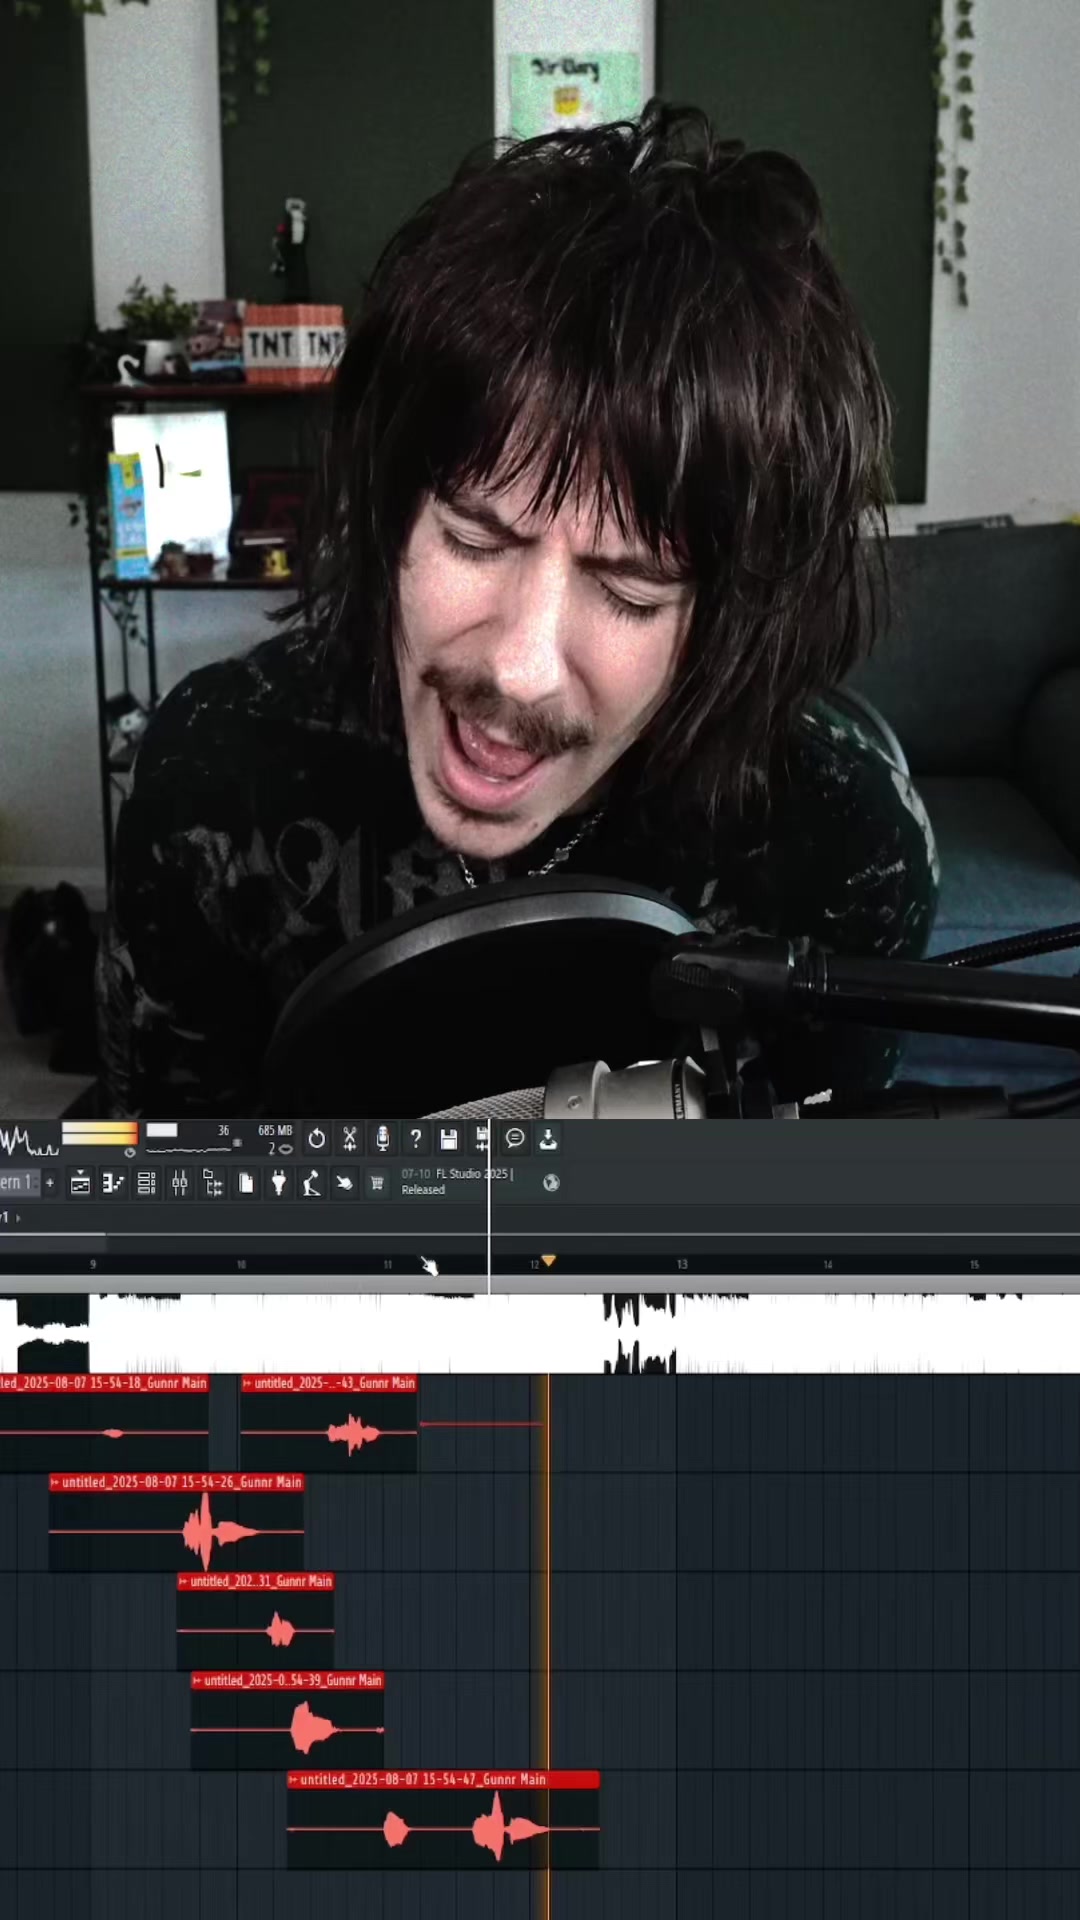This screenshot has height=1920, width=1080.
Task: Add a new pattern with plus button
Action: click(x=49, y=1183)
